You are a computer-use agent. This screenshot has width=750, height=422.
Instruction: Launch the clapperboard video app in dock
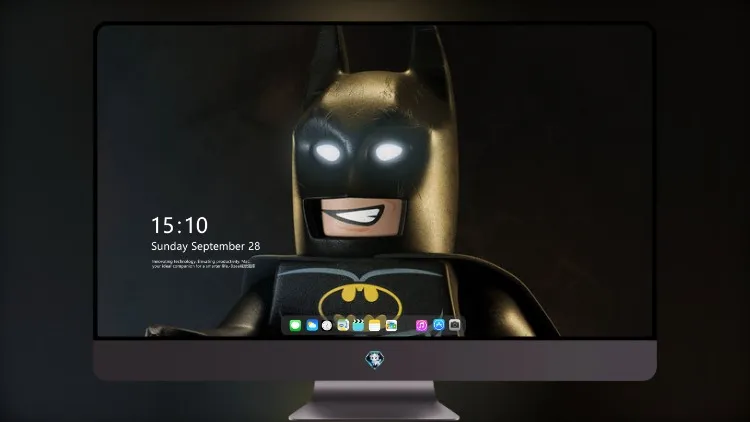coord(358,326)
